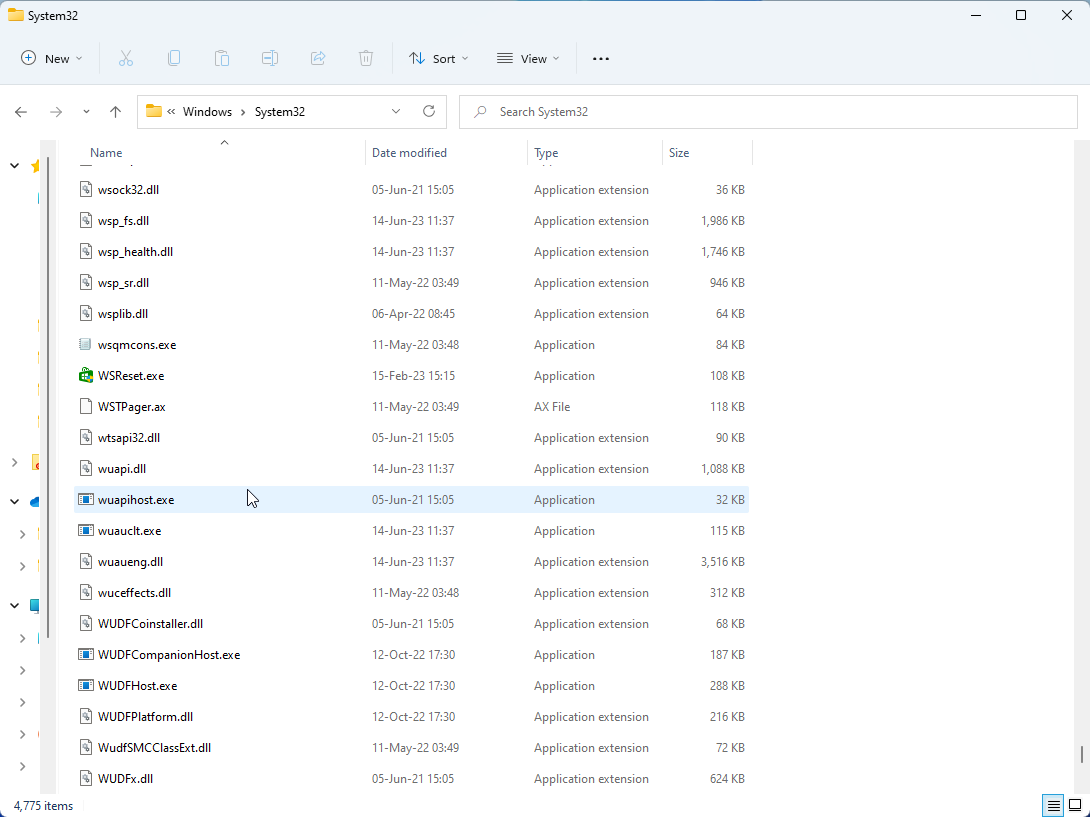
Task: Select the wsplib.dll file
Action: [412, 314]
